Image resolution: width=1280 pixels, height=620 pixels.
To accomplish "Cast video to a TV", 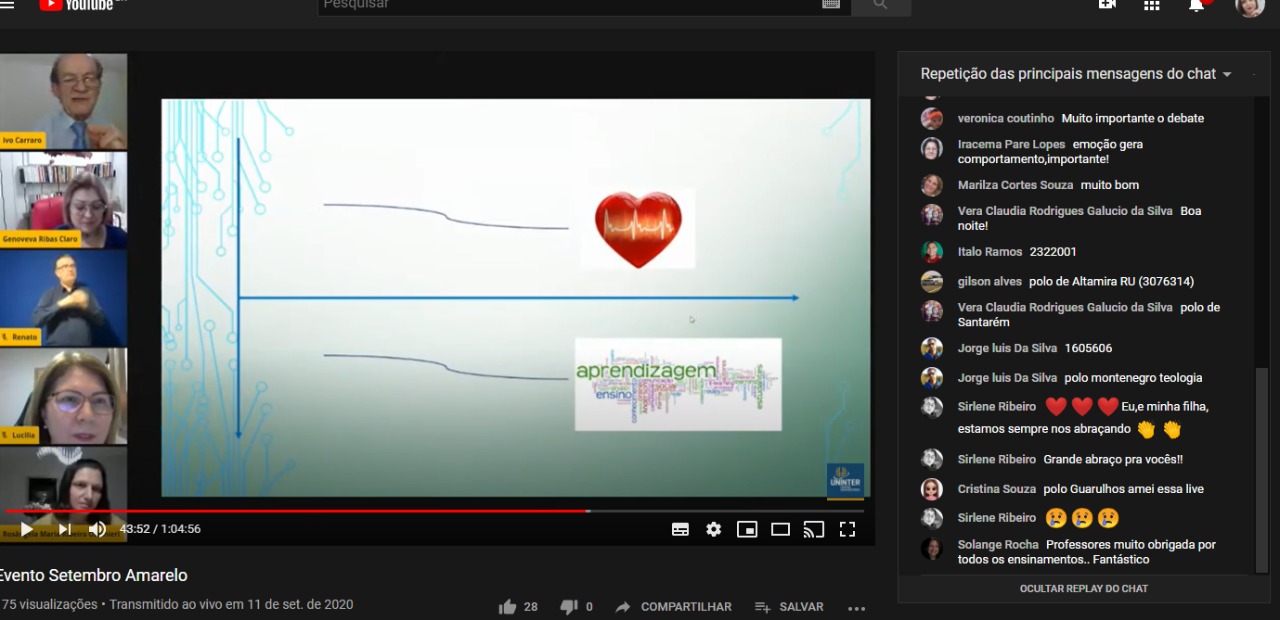I will tap(814, 529).
